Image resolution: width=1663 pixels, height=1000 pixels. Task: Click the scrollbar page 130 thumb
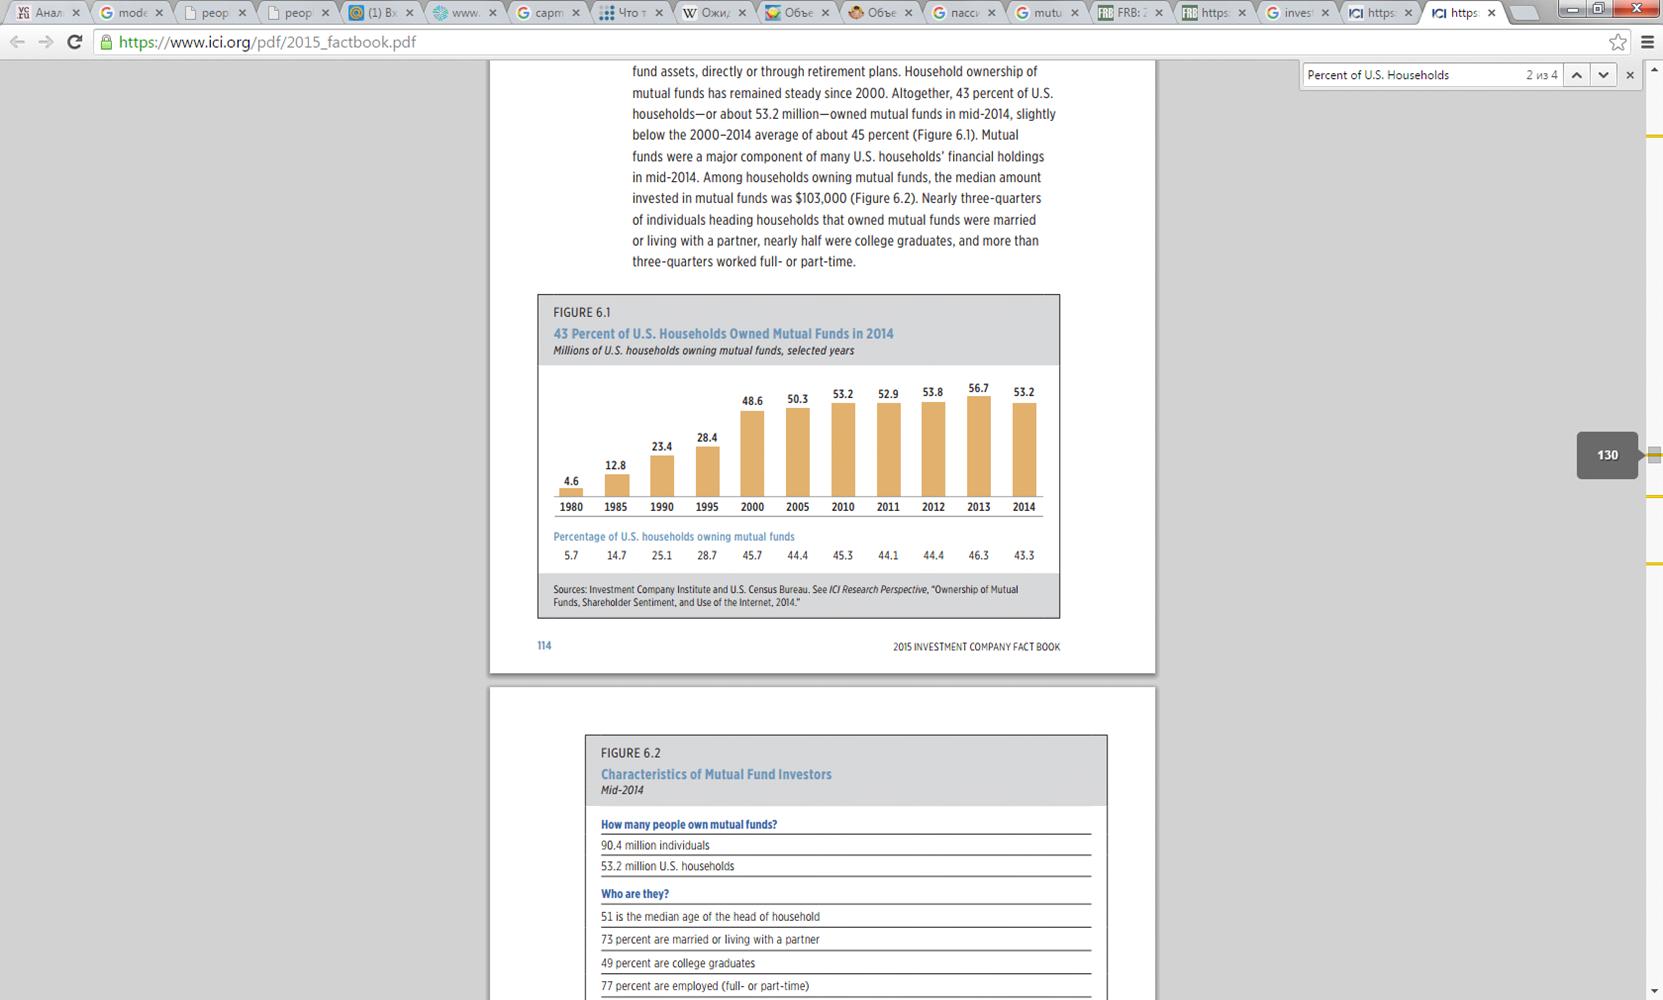pos(1654,455)
